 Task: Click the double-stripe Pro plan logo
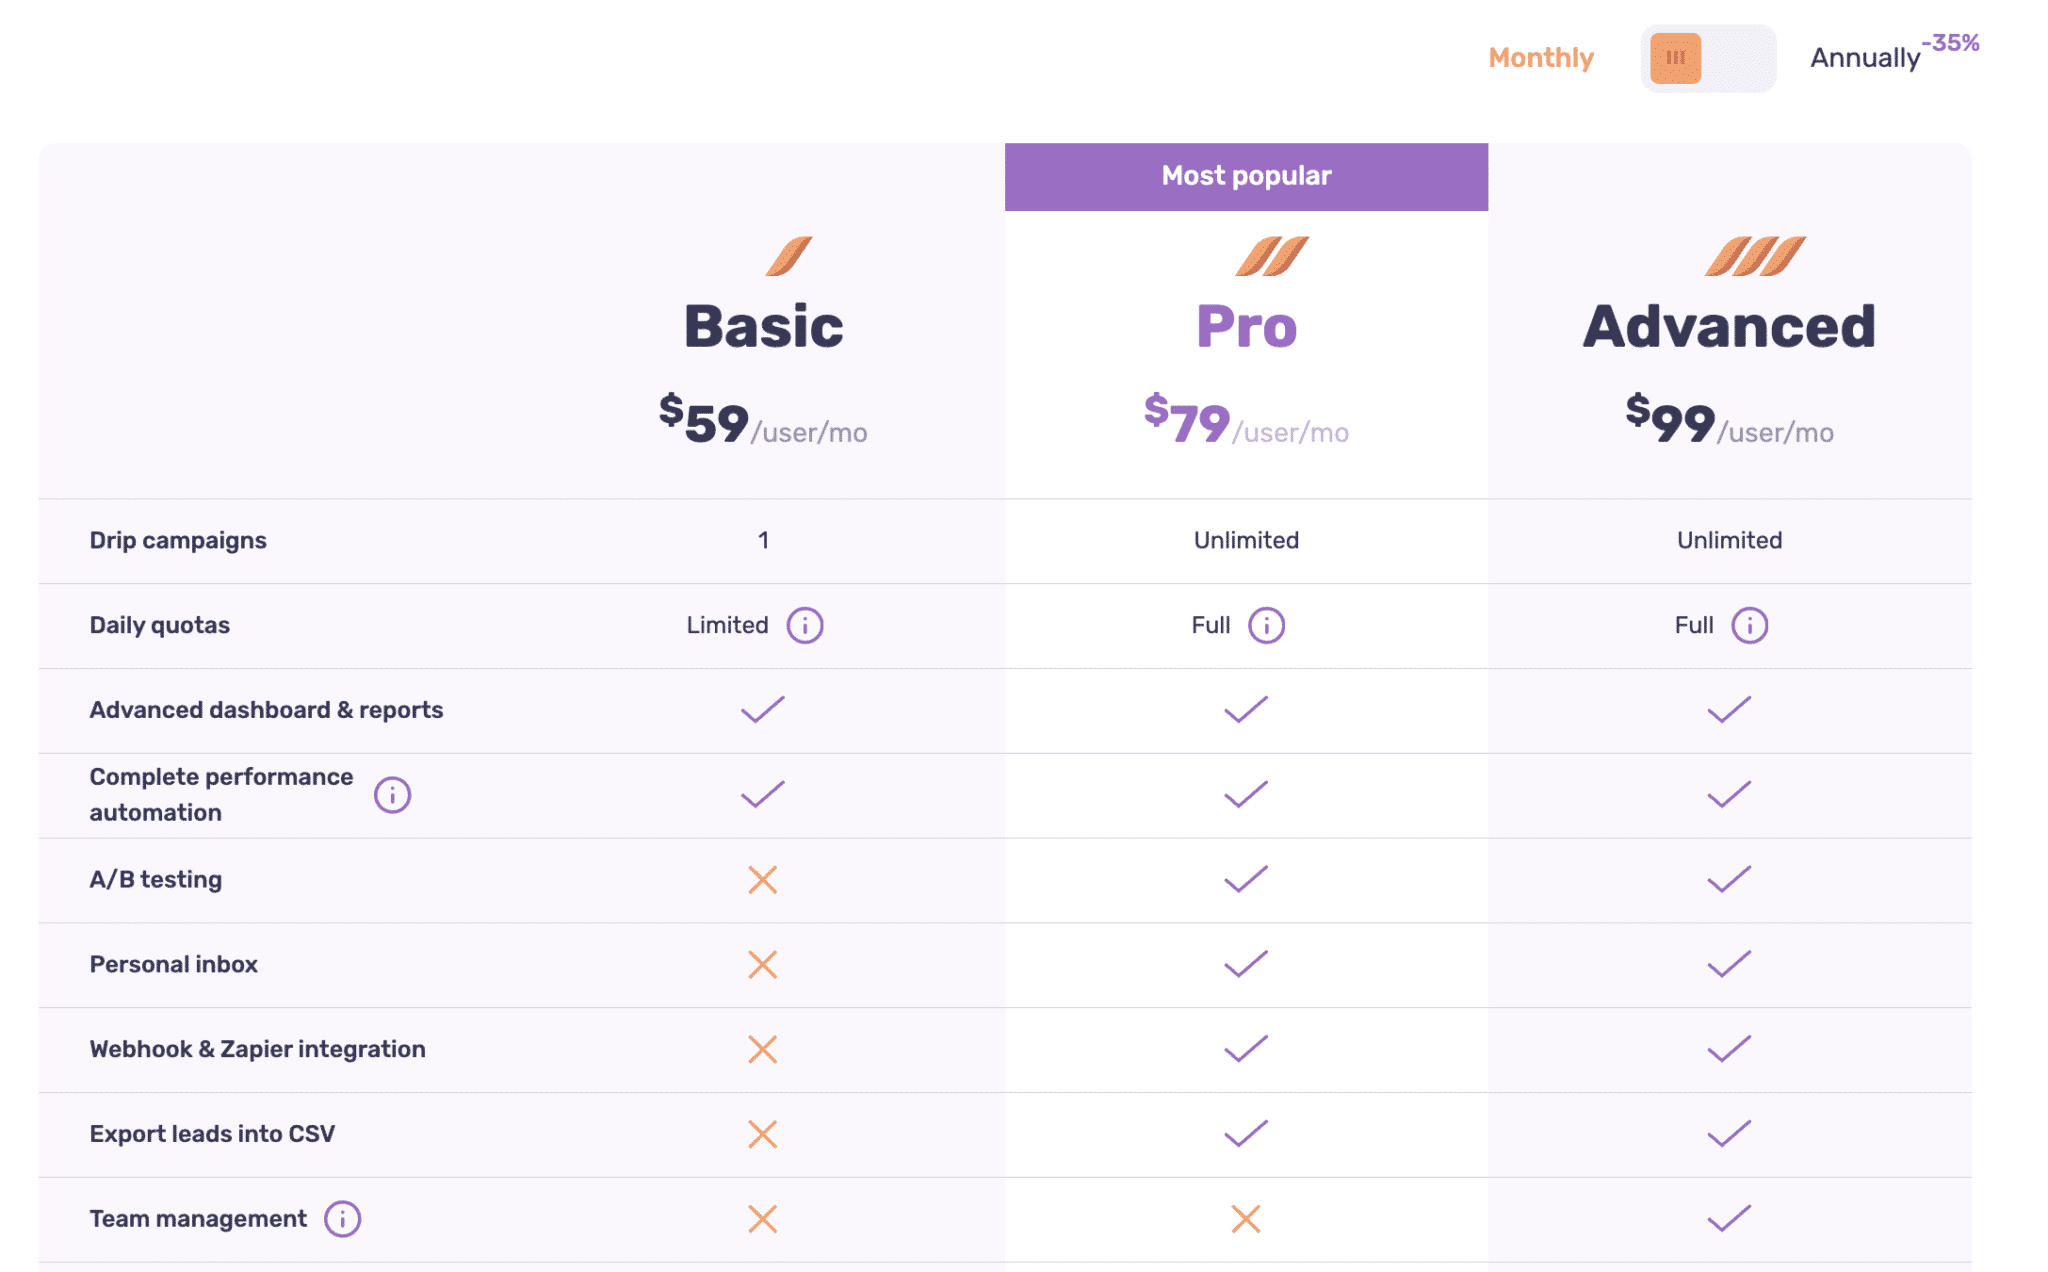[1271, 256]
